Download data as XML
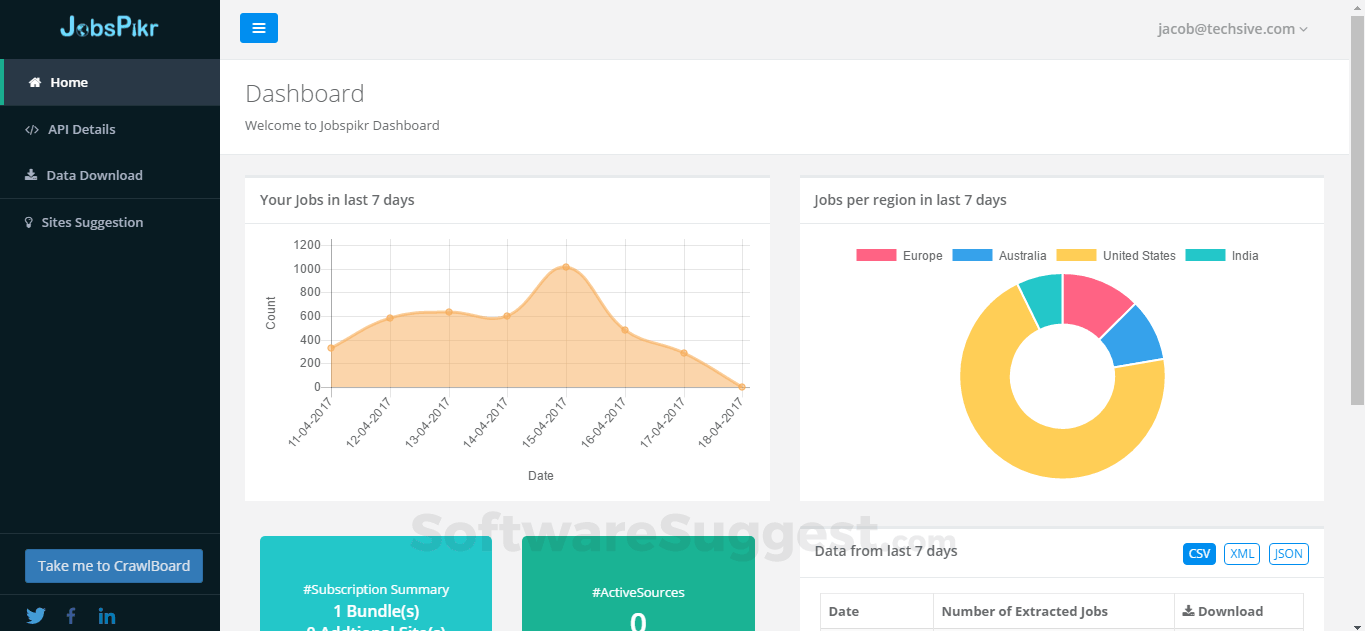The width and height of the screenshot is (1365, 631). [1241, 553]
